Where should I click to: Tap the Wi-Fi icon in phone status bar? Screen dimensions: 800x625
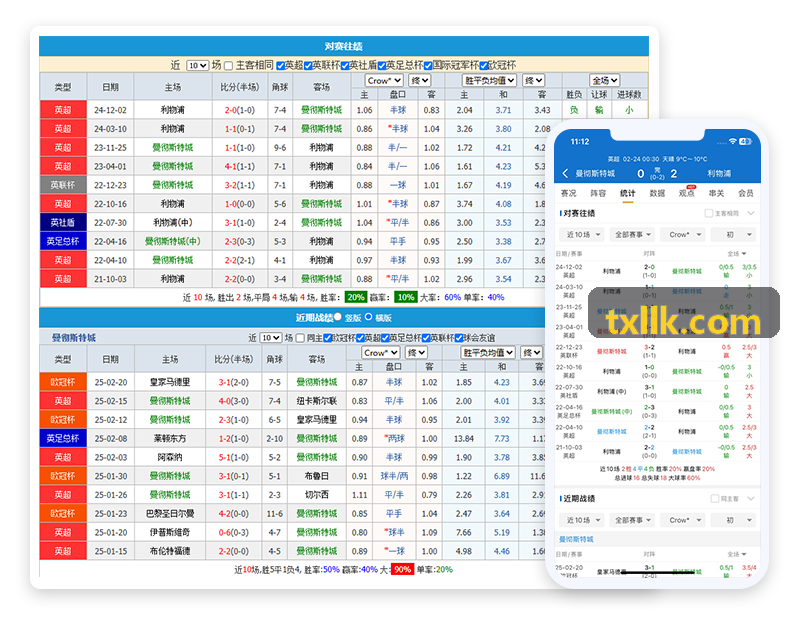[733, 141]
